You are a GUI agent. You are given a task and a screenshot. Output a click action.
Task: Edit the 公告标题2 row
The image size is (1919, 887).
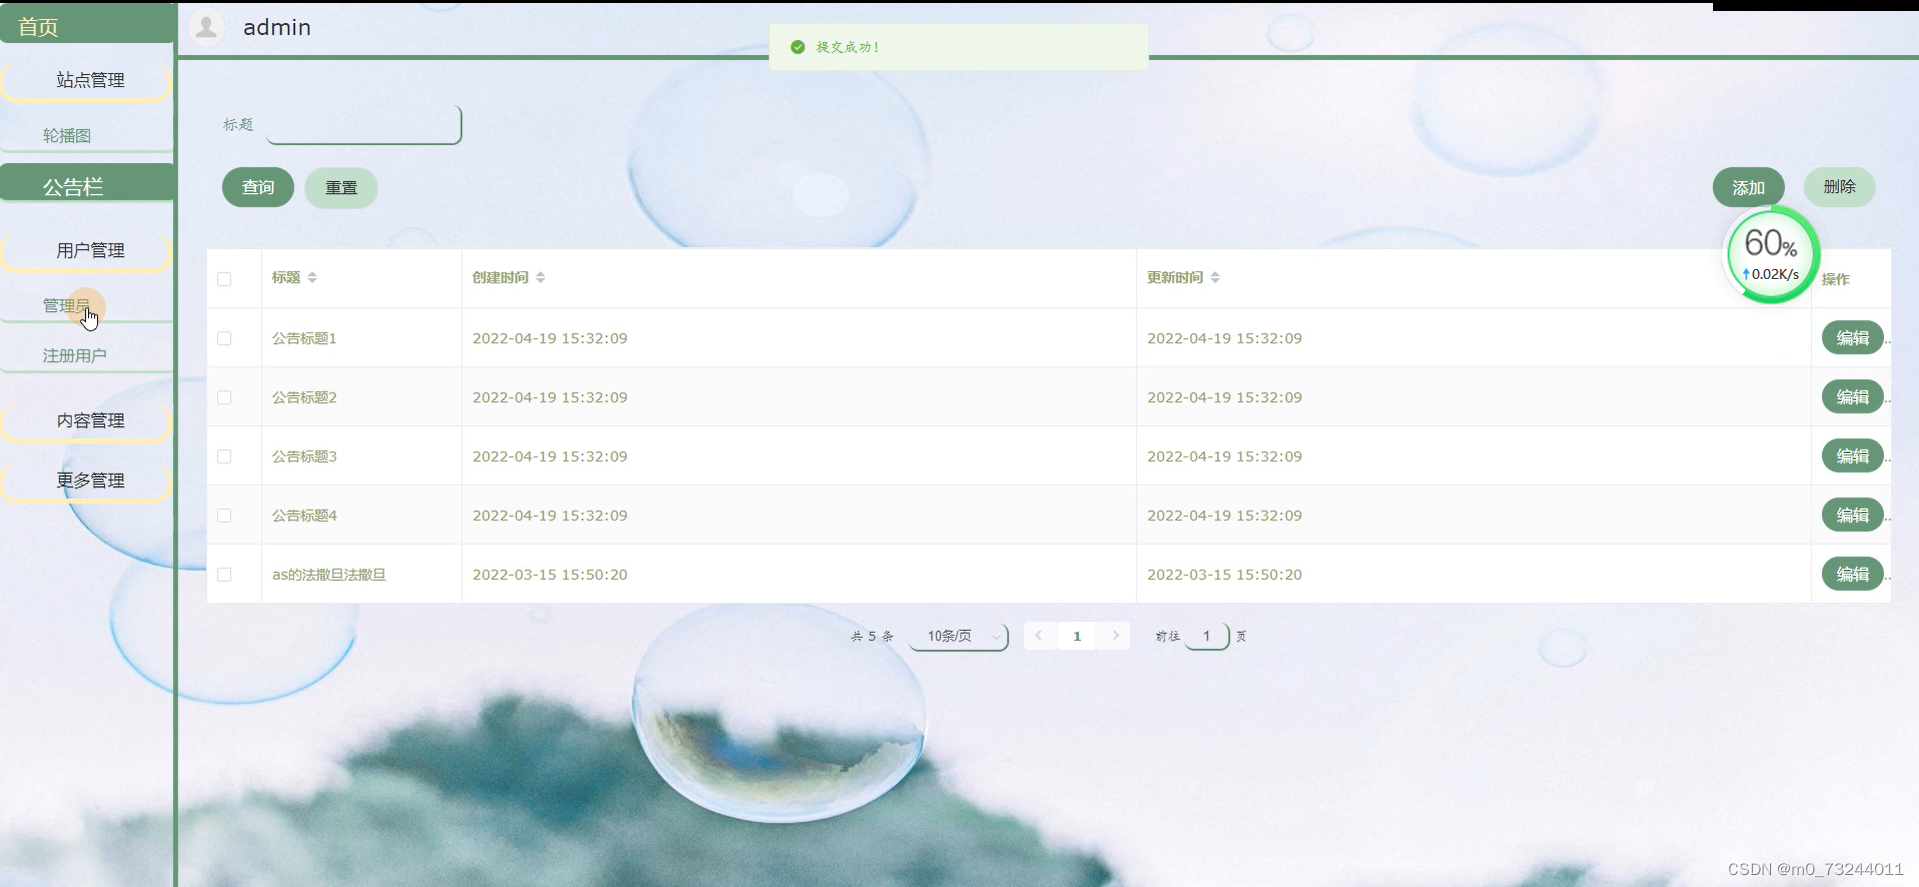(x=1852, y=397)
